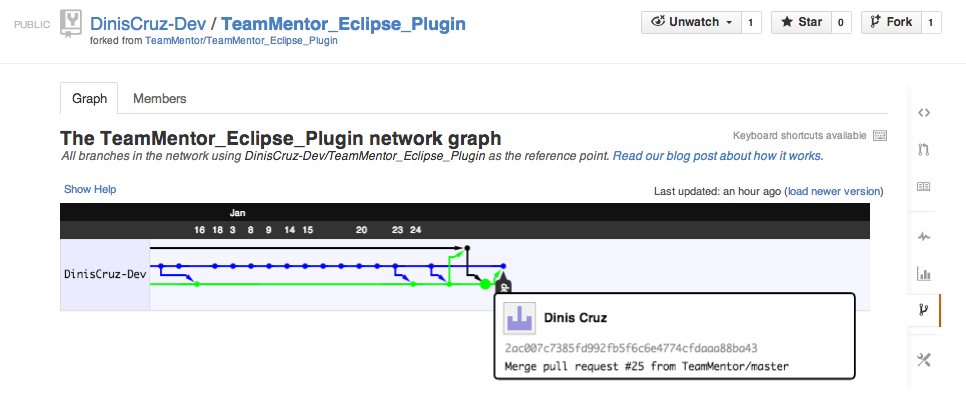
Task: Click the large green commit dot
Action: (486, 284)
